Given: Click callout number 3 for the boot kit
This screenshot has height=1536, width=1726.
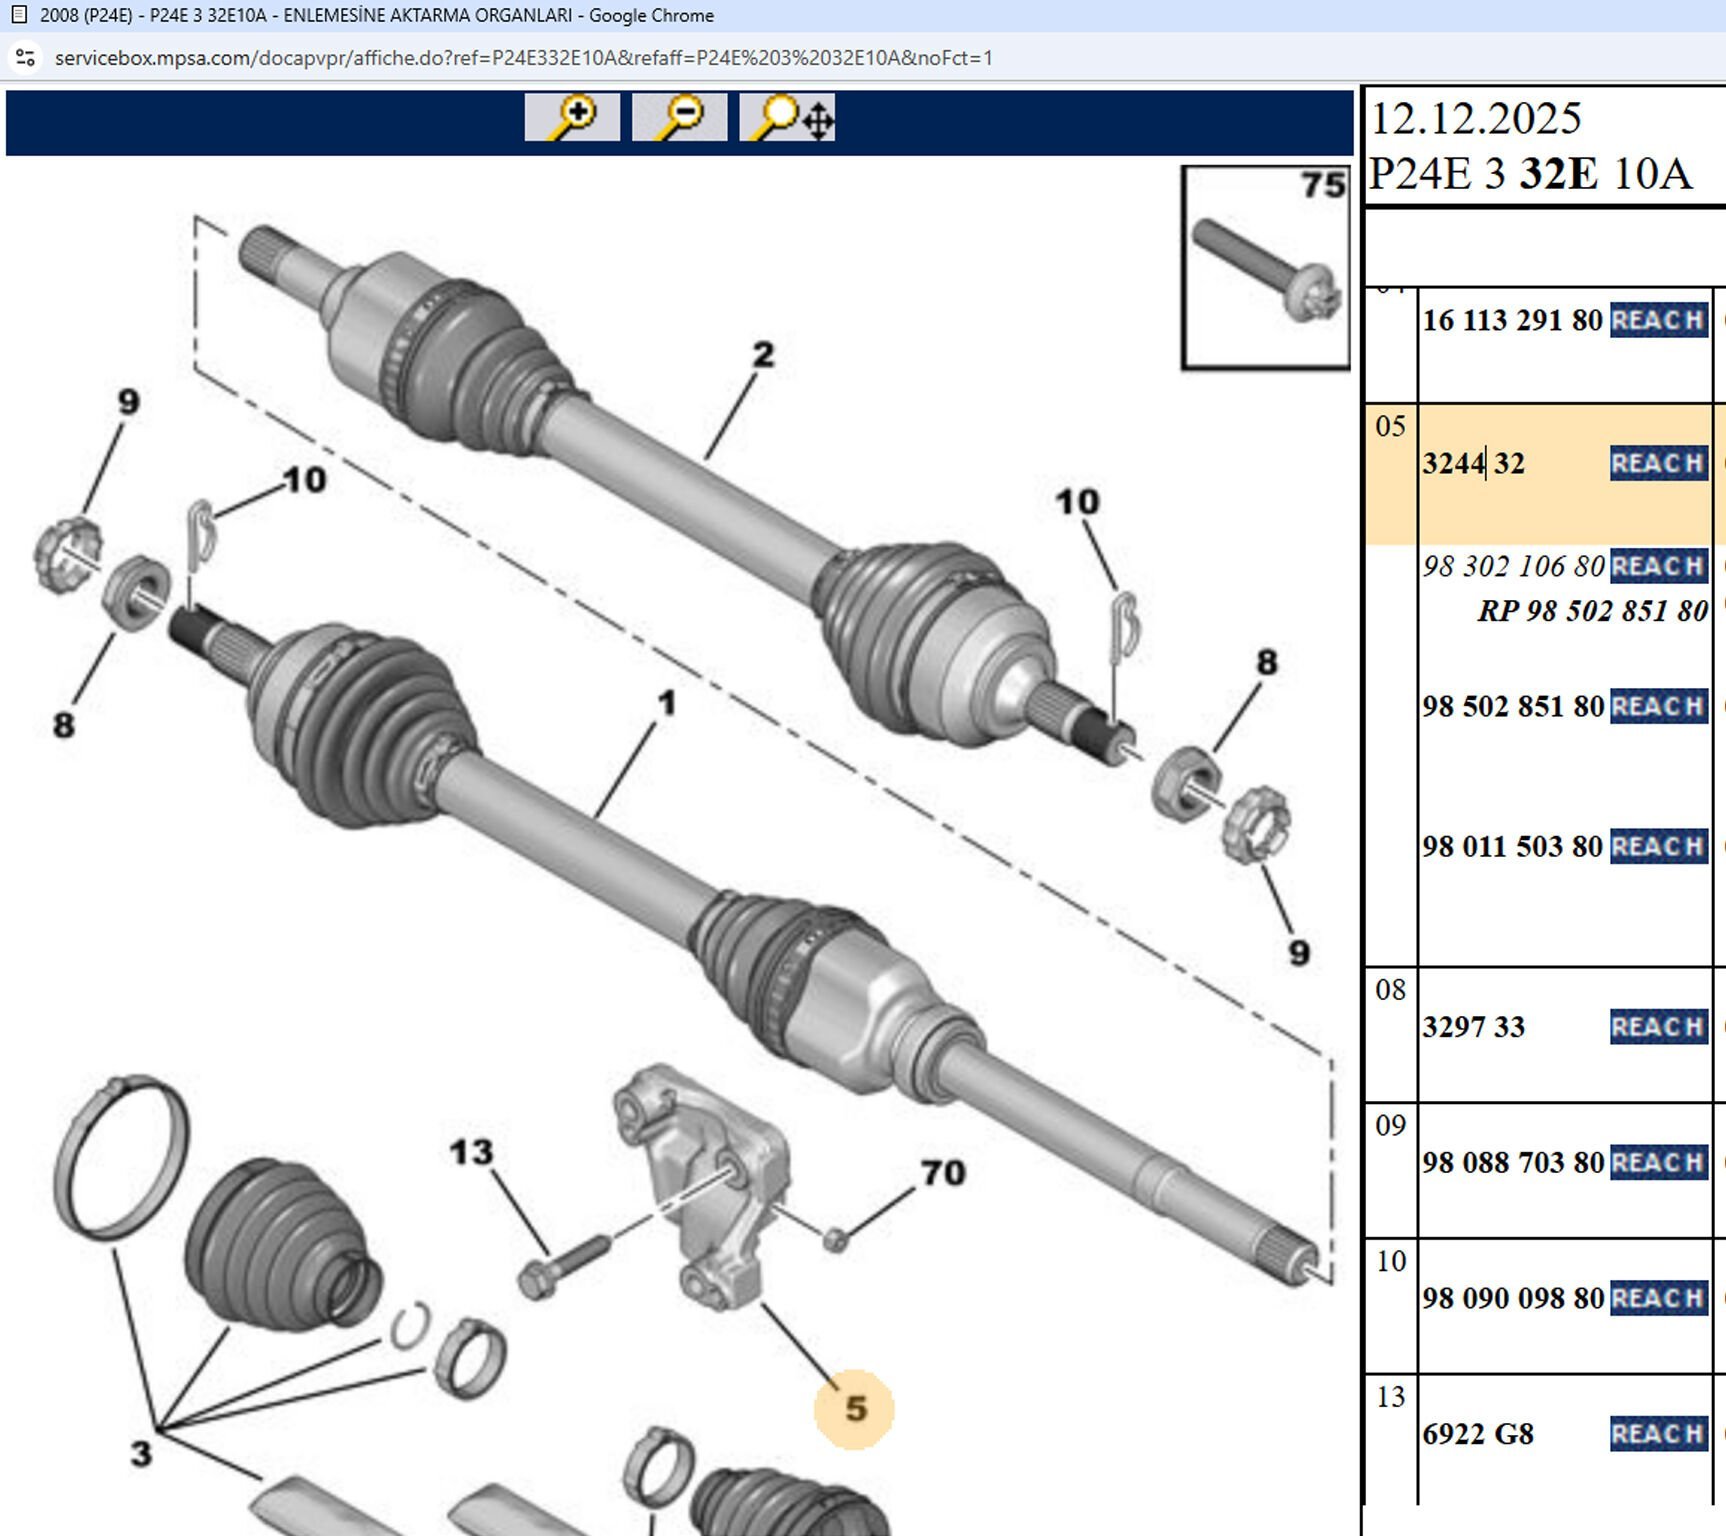Looking at the screenshot, I should (x=141, y=1453).
